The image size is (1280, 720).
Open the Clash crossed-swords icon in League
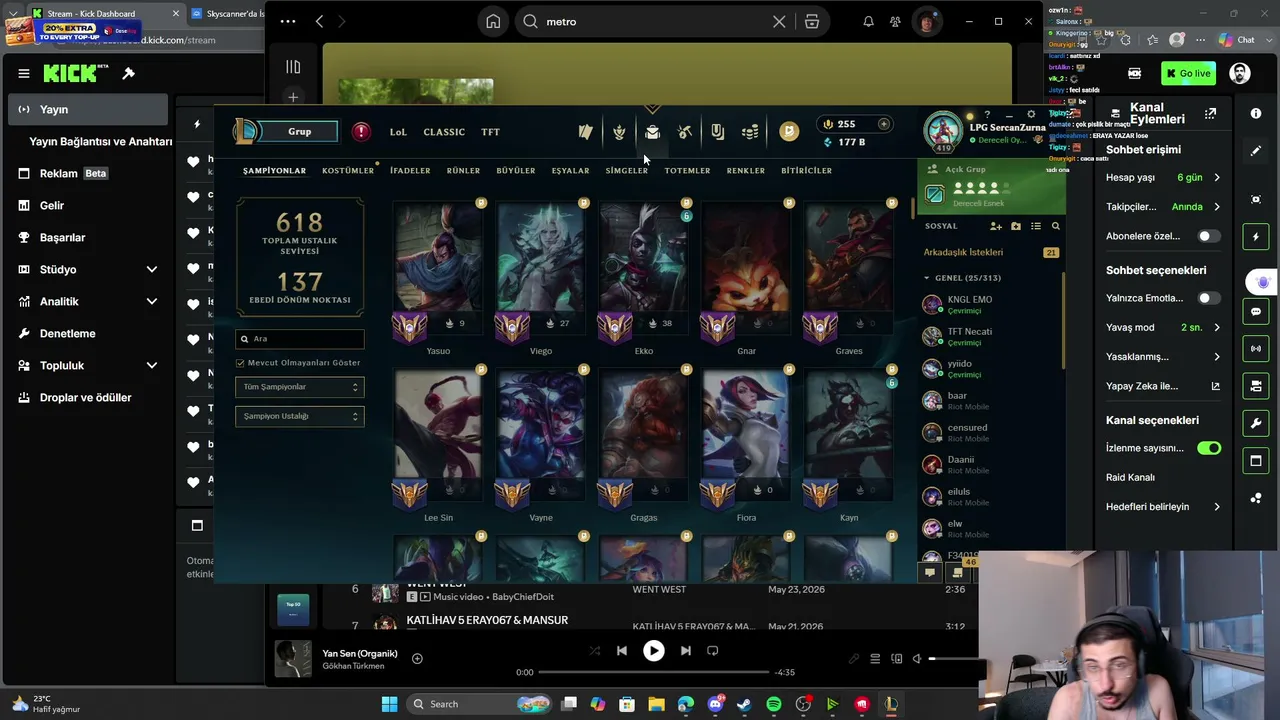tap(685, 132)
